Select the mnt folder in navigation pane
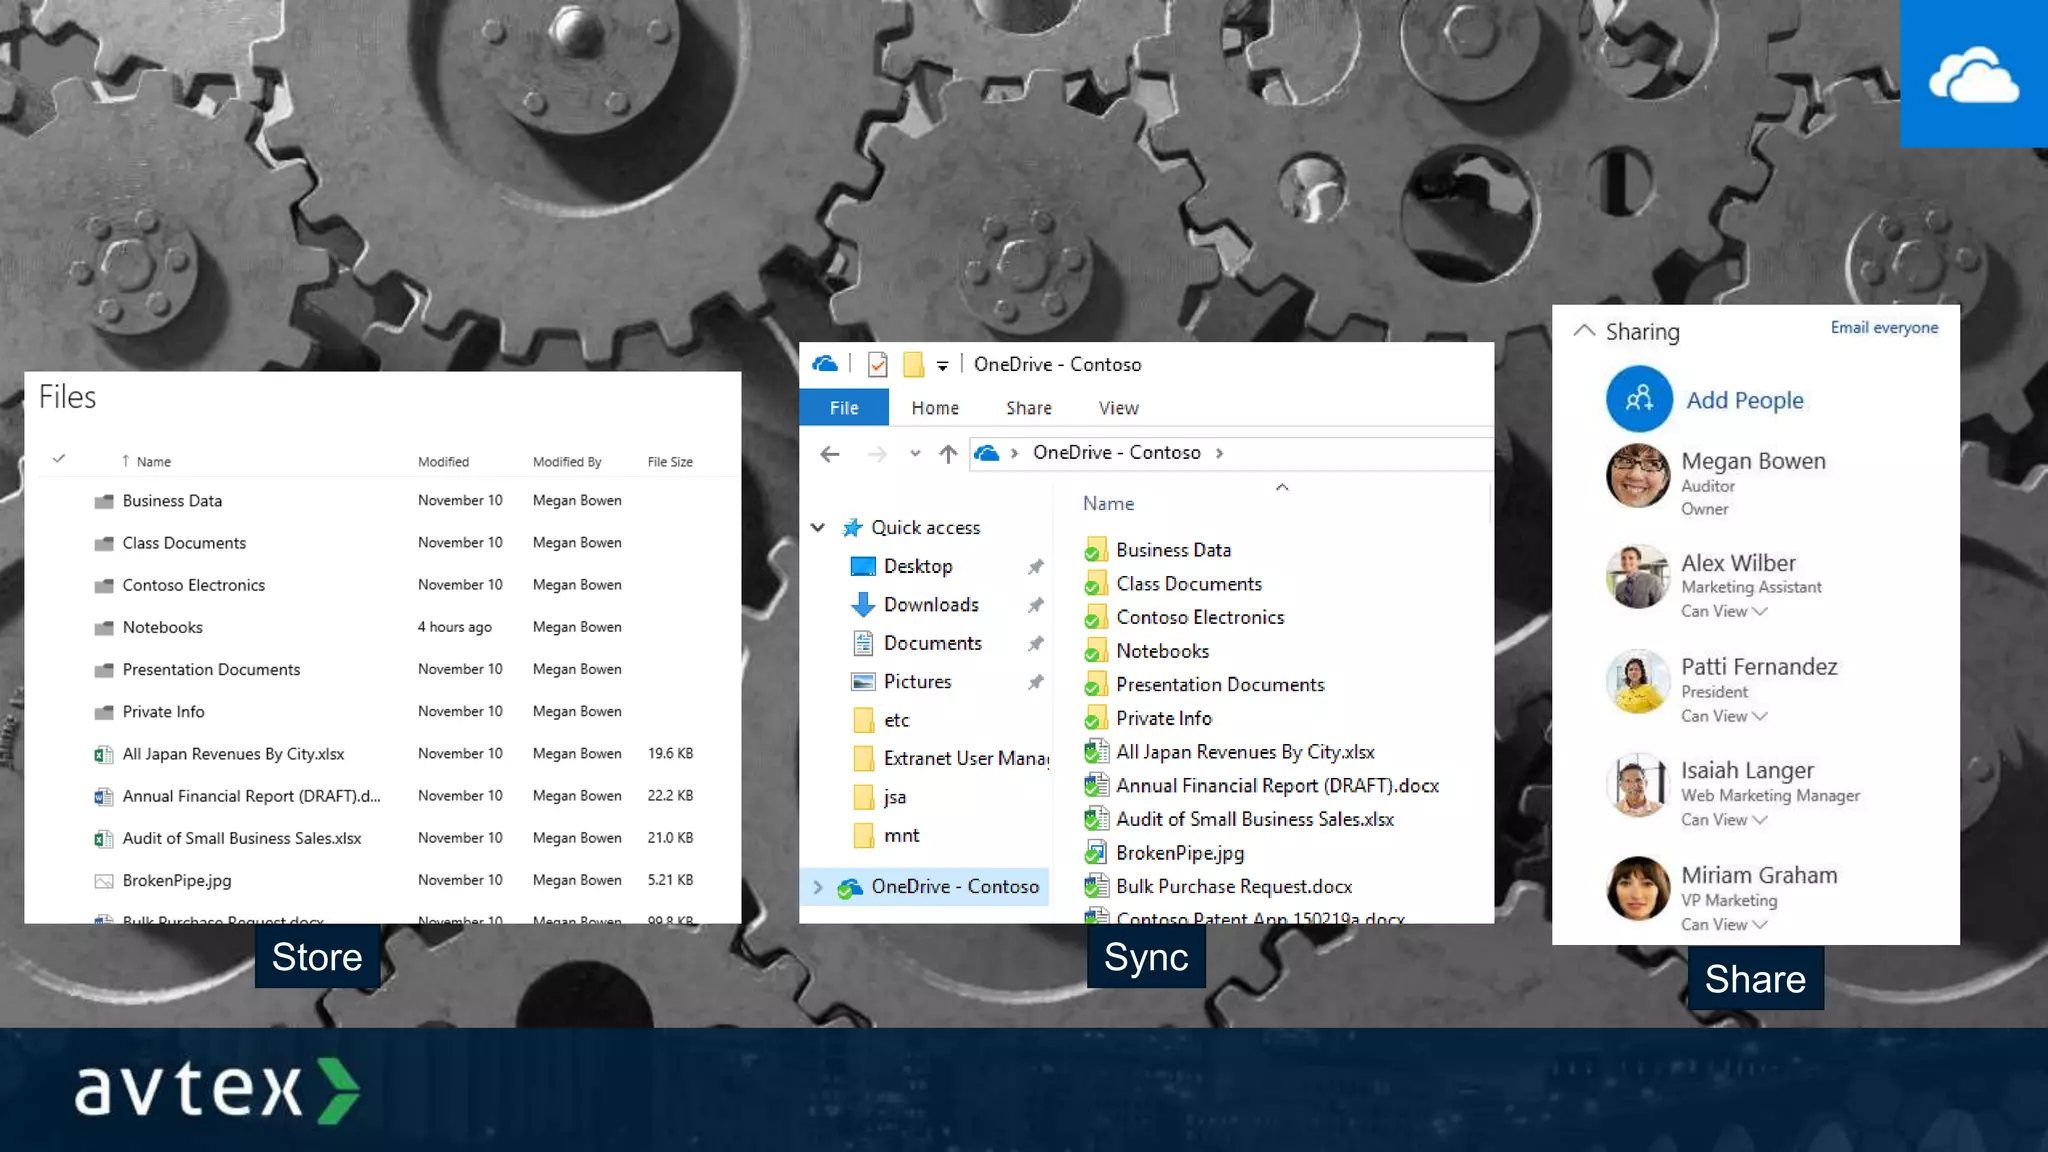2048x1152 pixels. point(901,835)
